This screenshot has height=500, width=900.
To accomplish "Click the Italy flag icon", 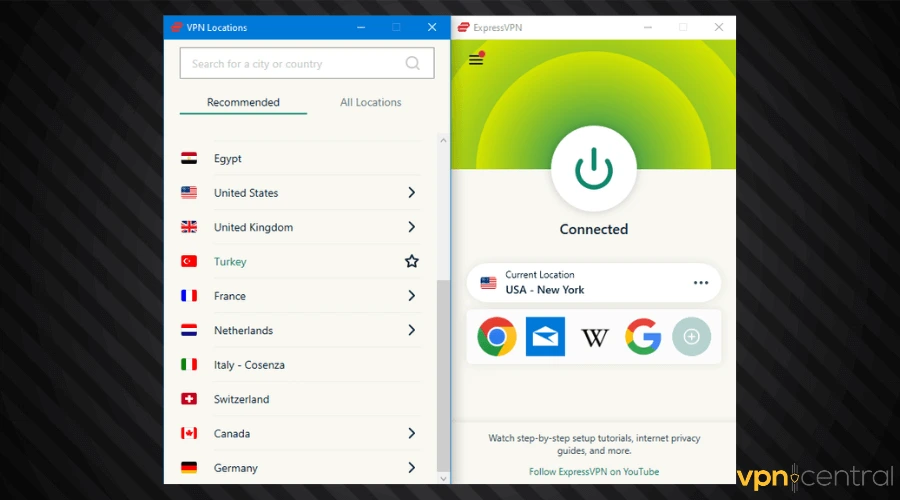I will point(189,365).
